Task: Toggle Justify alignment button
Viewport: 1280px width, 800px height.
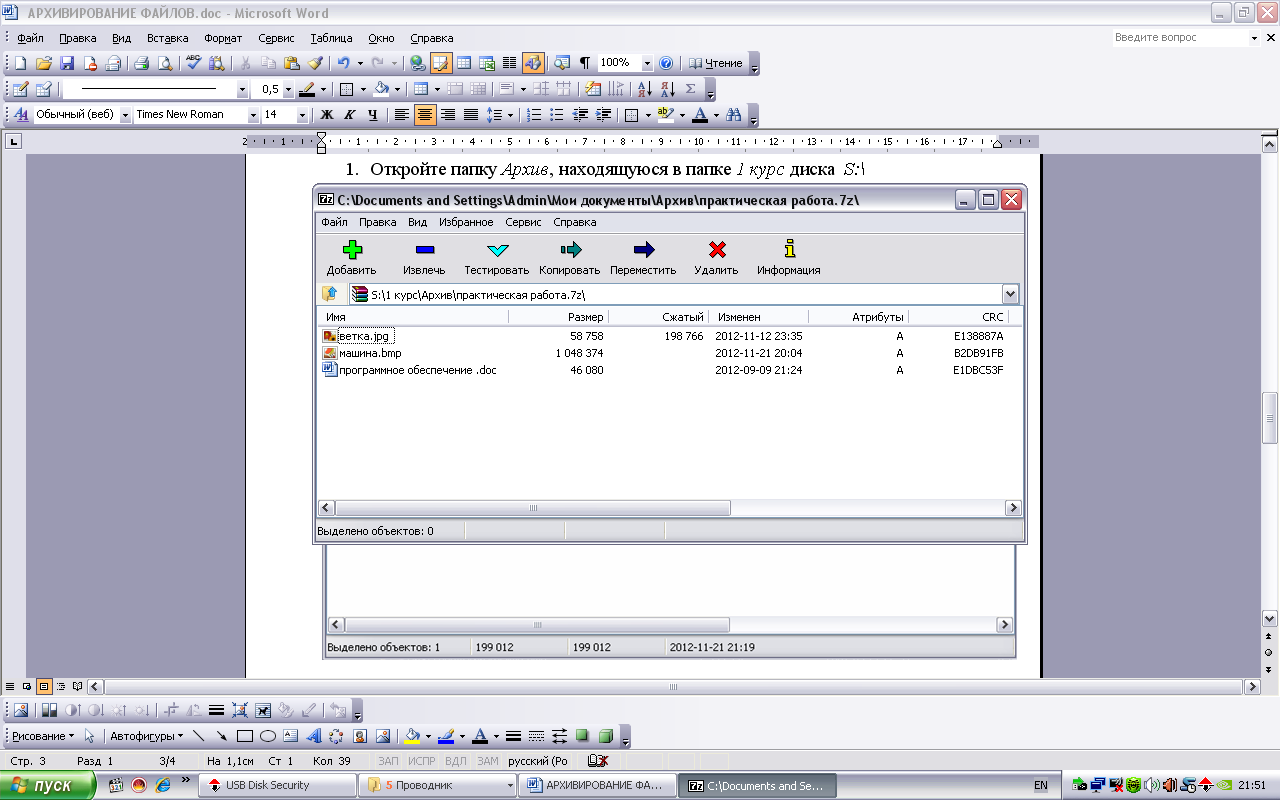Action: [471, 115]
